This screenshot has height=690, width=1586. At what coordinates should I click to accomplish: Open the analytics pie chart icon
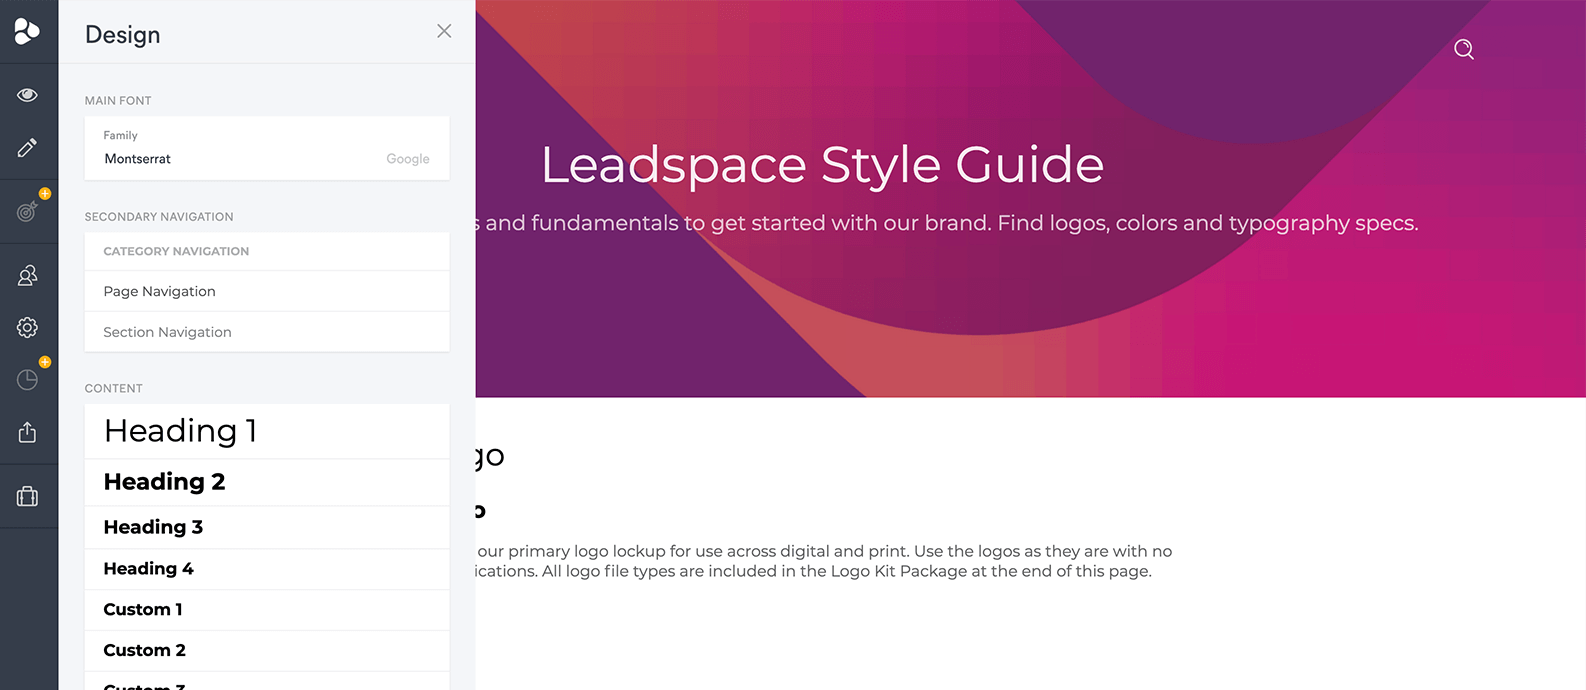[27, 379]
